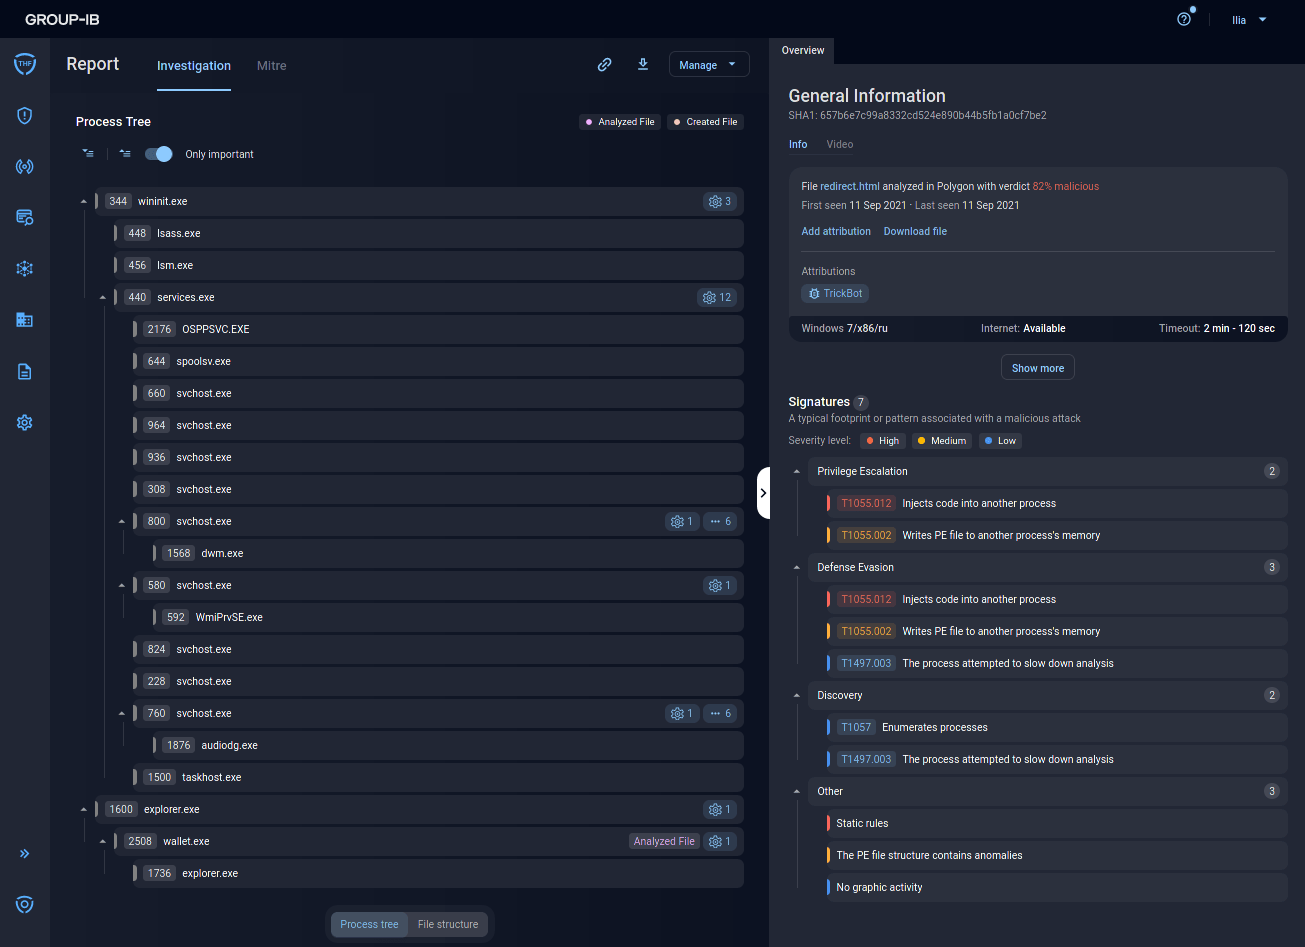
Task: Click the download report icon next to Manage
Action: [x=643, y=64]
